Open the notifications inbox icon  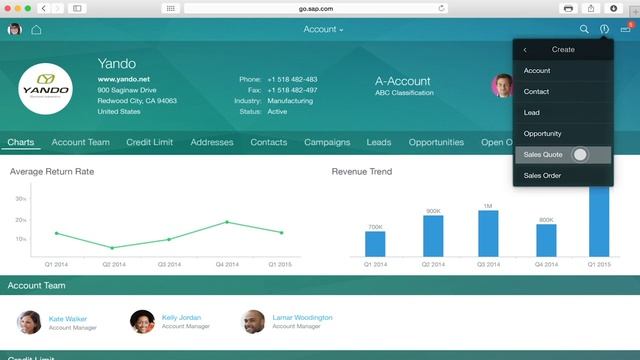click(x=626, y=29)
